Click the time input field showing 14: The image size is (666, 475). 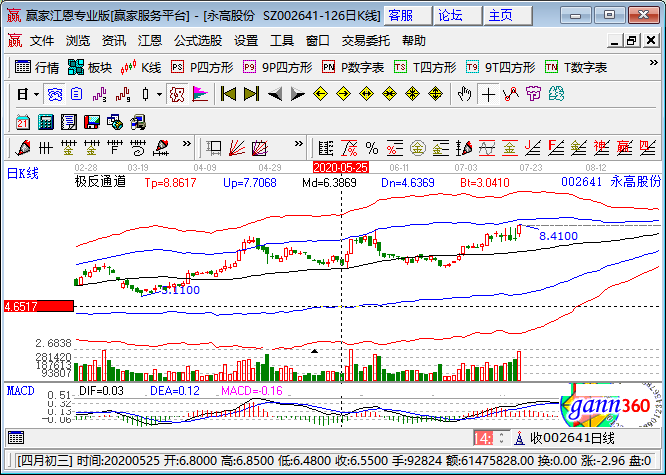click(484, 438)
